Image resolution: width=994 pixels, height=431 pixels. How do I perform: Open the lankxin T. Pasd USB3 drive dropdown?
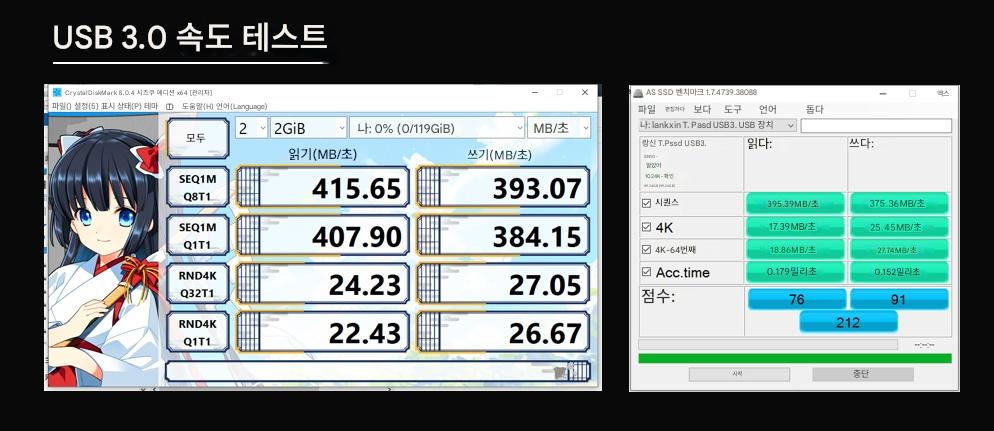717,125
